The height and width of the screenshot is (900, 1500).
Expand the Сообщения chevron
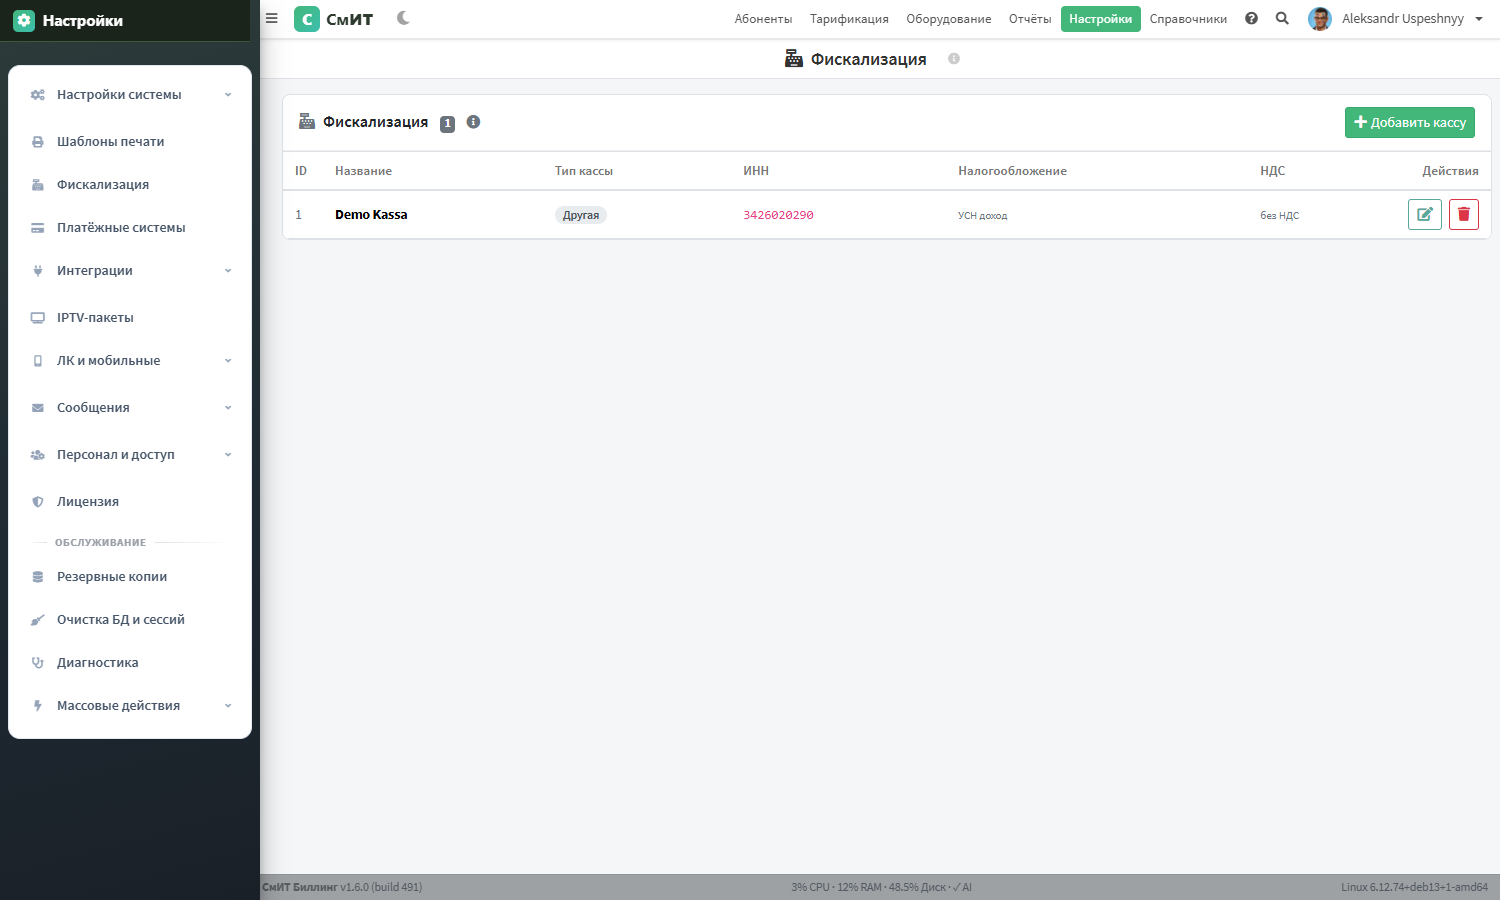pos(228,408)
